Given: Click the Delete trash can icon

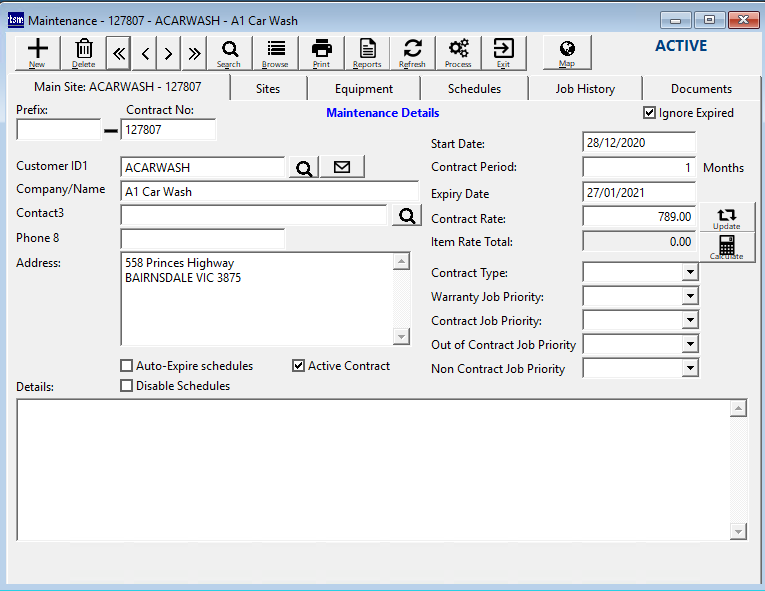Looking at the screenshot, I should click(x=84, y=52).
